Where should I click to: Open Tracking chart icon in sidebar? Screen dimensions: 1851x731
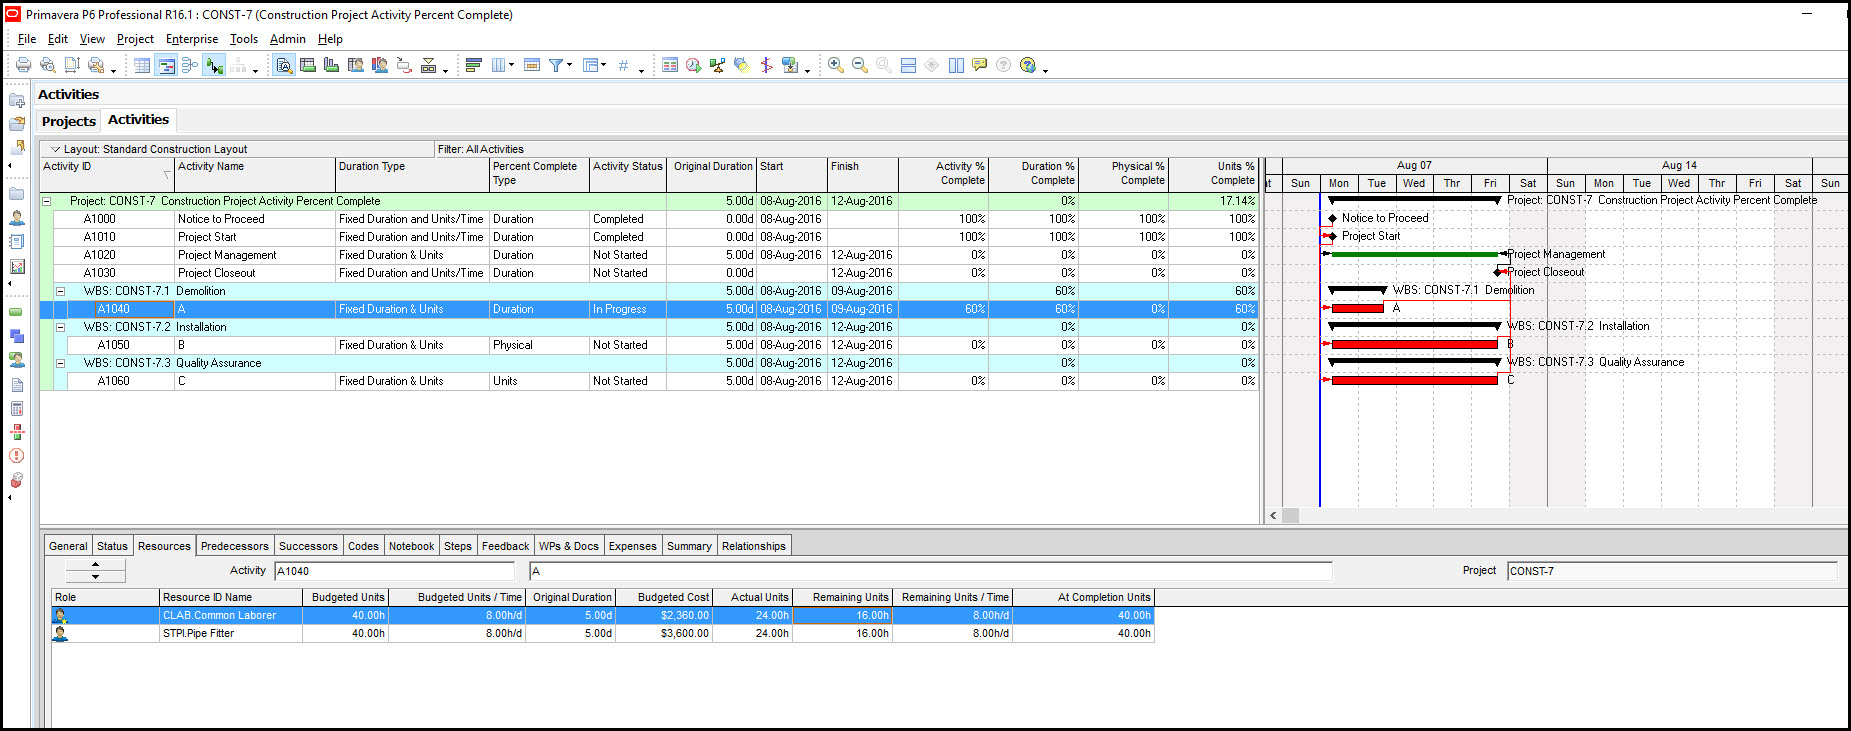click(x=17, y=266)
